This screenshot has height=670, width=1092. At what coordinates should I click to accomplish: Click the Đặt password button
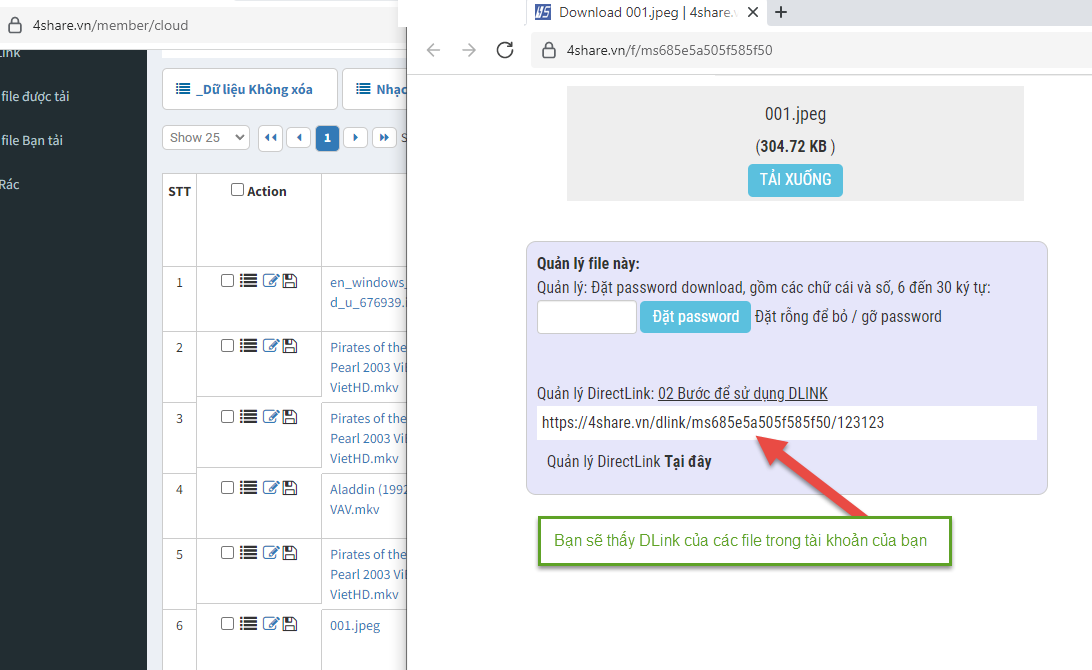click(x=695, y=317)
